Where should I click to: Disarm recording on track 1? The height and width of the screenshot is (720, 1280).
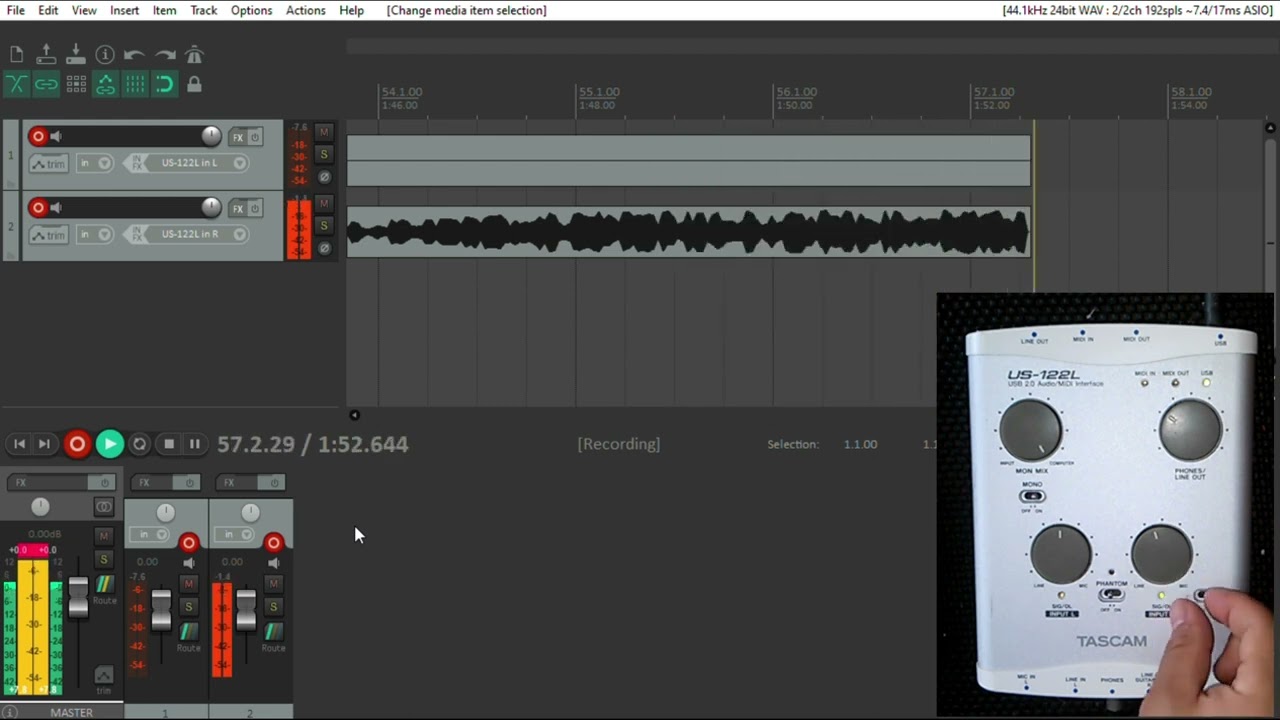click(x=38, y=136)
